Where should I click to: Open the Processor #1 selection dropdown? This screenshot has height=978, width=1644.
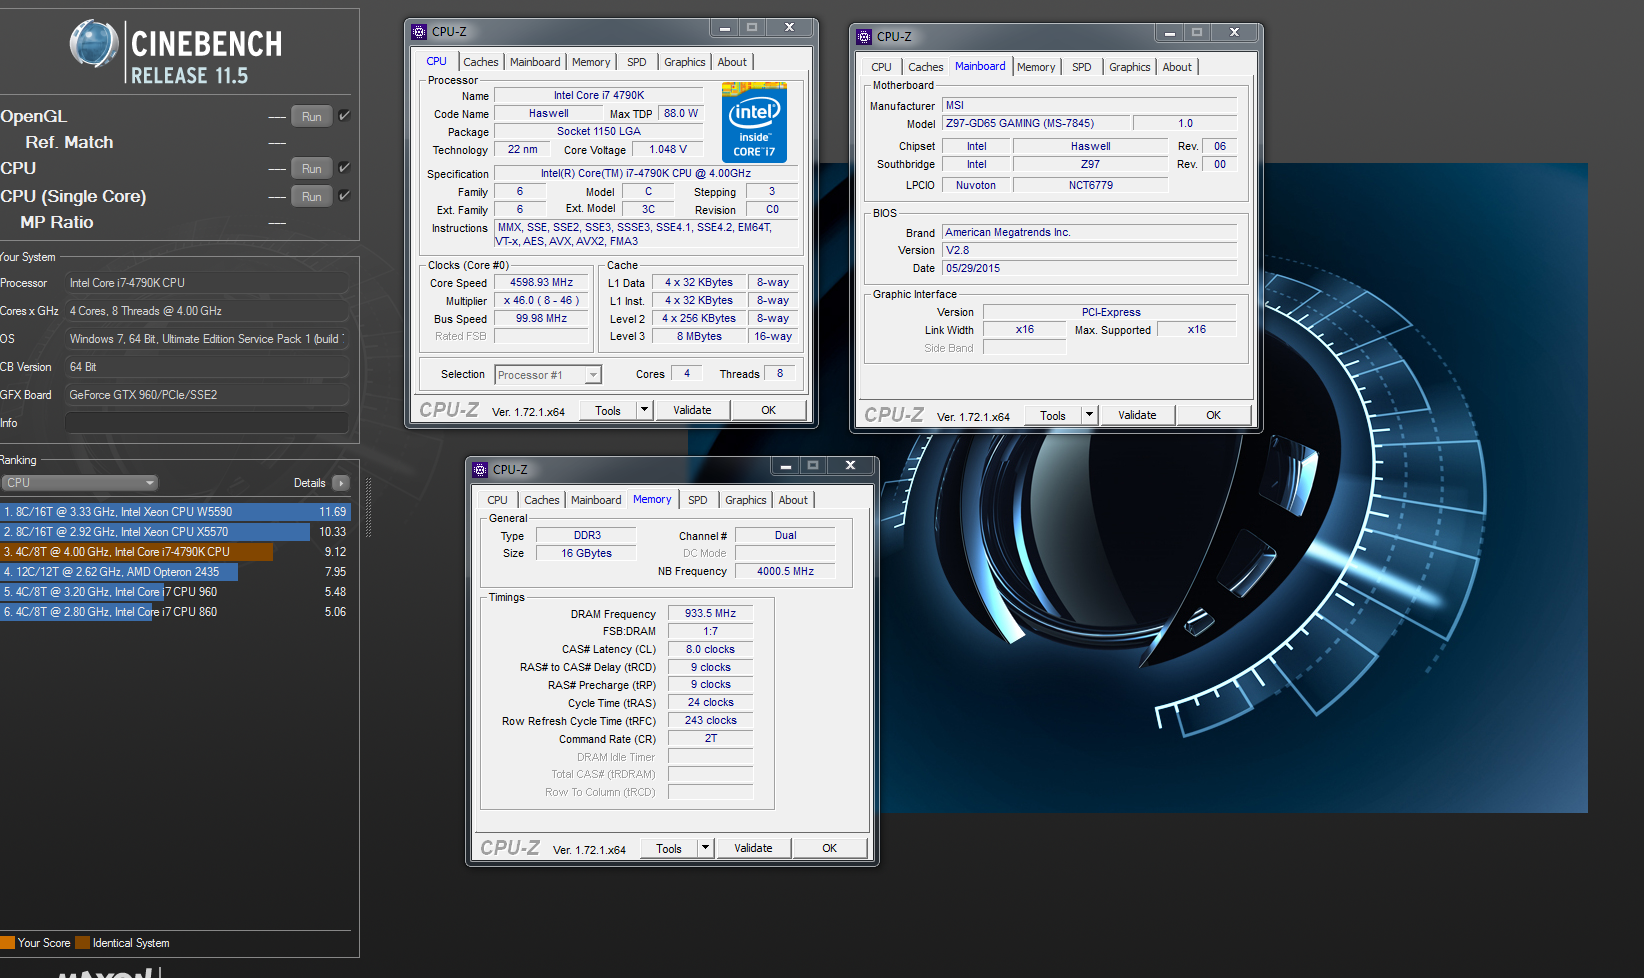[x=548, y=375]
